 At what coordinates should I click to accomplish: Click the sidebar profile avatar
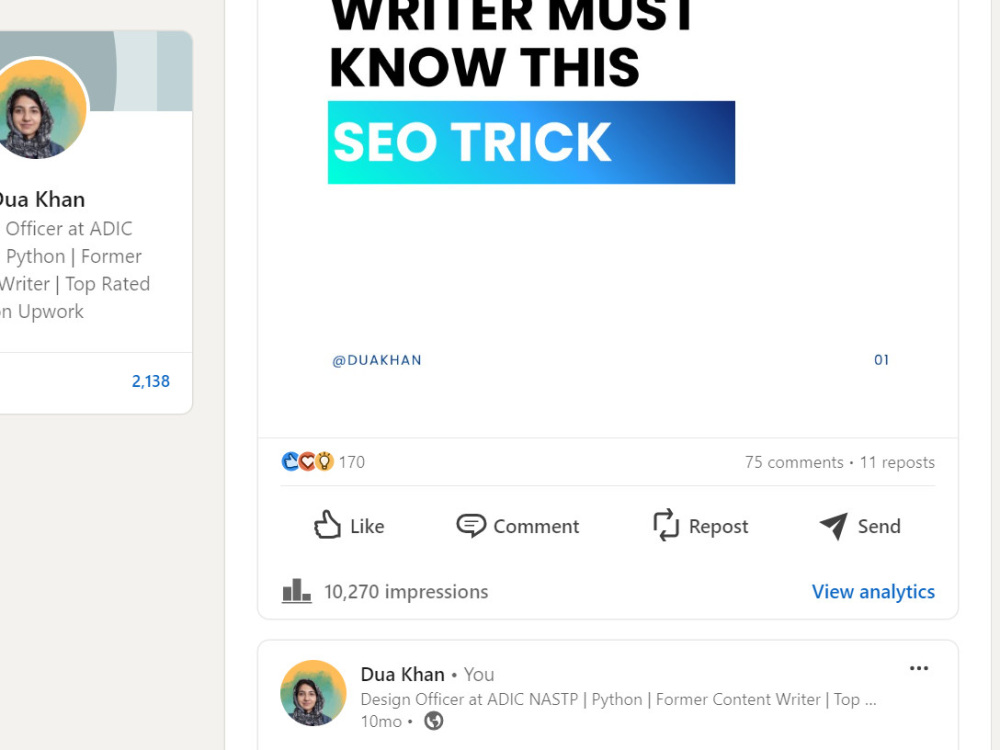(42, 108)
